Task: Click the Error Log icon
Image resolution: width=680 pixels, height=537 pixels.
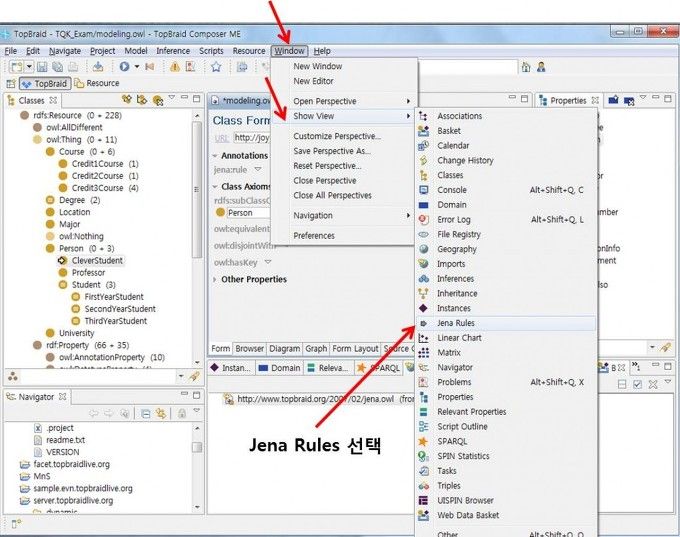Action: pyautogui.click(x=423, y=219)
